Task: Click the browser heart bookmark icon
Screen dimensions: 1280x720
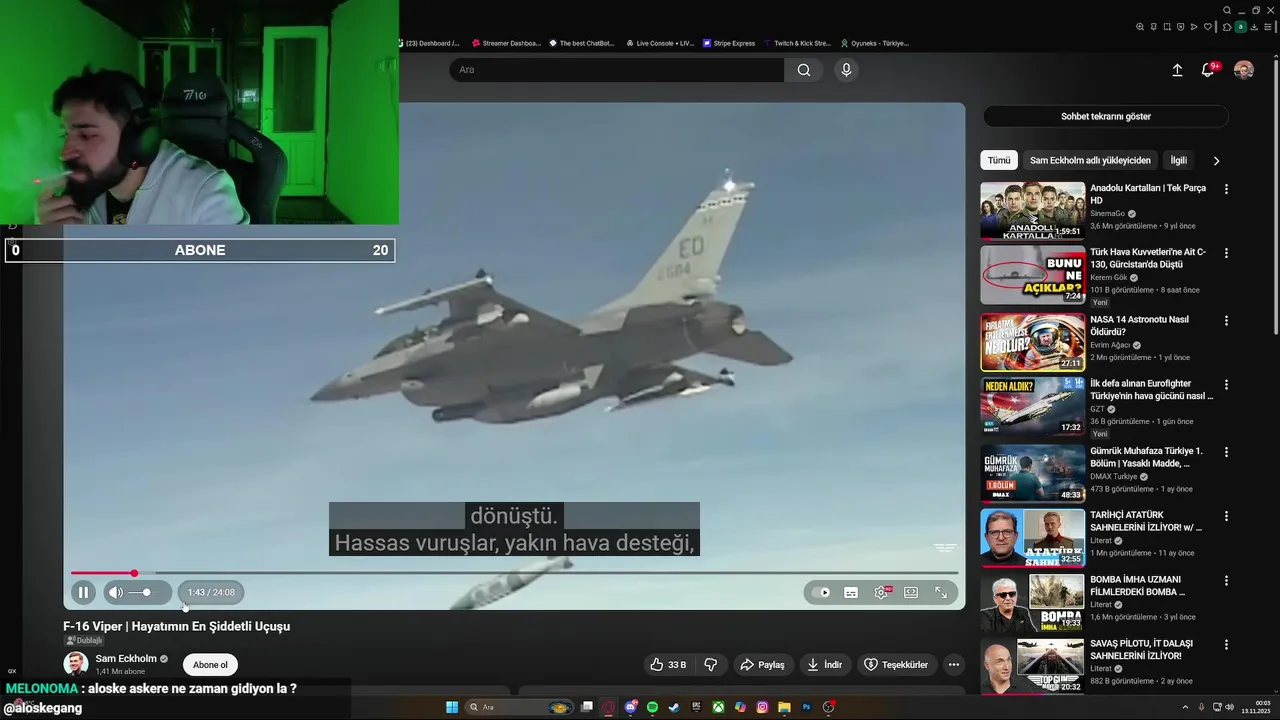Action: point(1207,27)
